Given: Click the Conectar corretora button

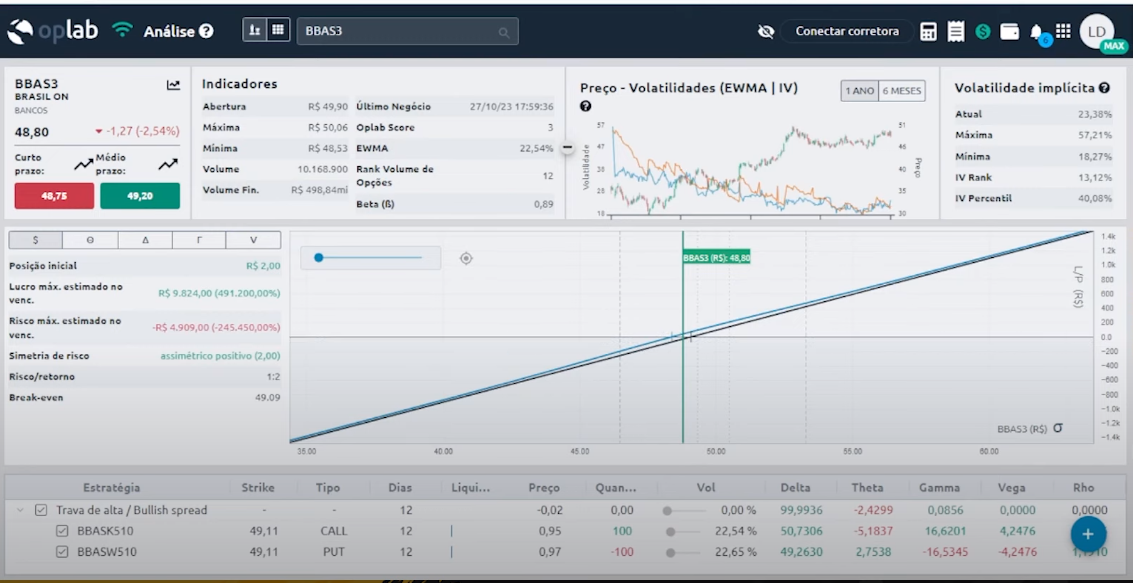Looking at the screenshot, I should point(846,32).
